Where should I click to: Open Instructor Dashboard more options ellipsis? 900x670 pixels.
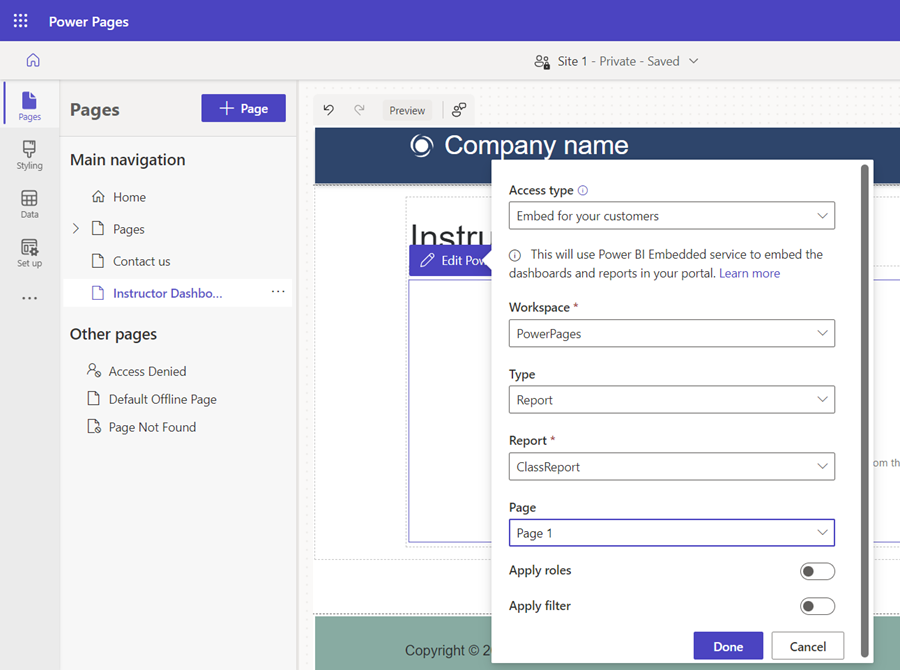[x=278, y=292]
